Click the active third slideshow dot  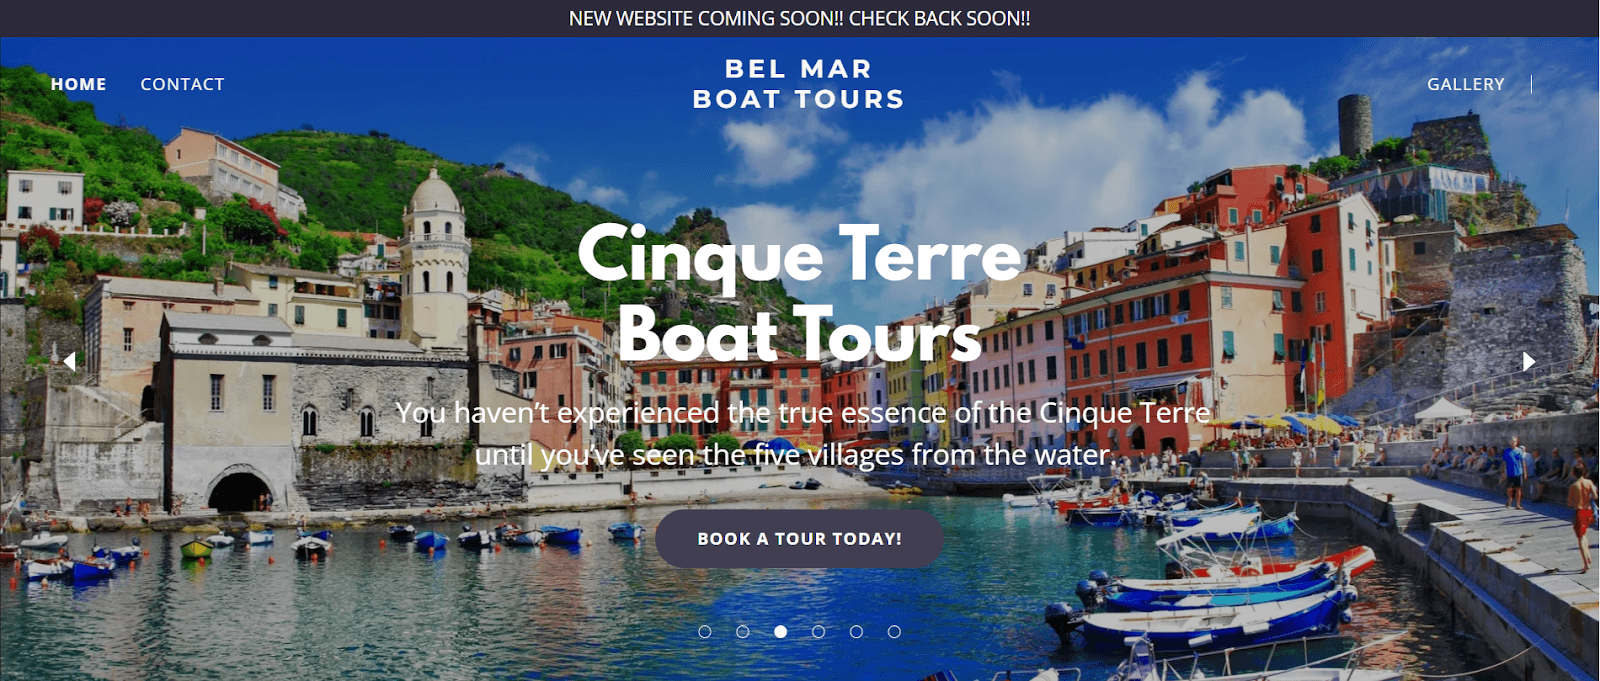[781, 632]
